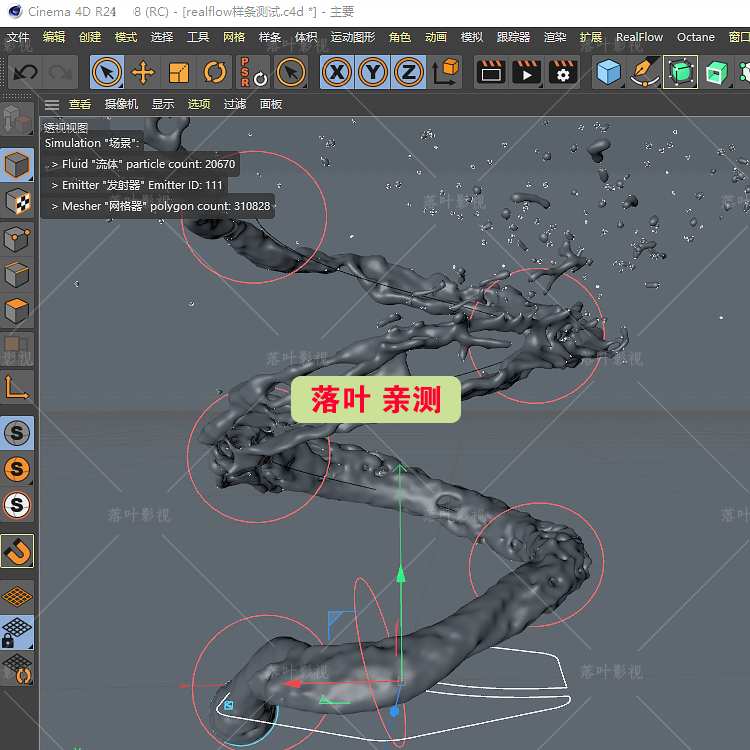Open the 创建 menu
750x750 pixels.
pyautogui.click(x=90, y=37)
